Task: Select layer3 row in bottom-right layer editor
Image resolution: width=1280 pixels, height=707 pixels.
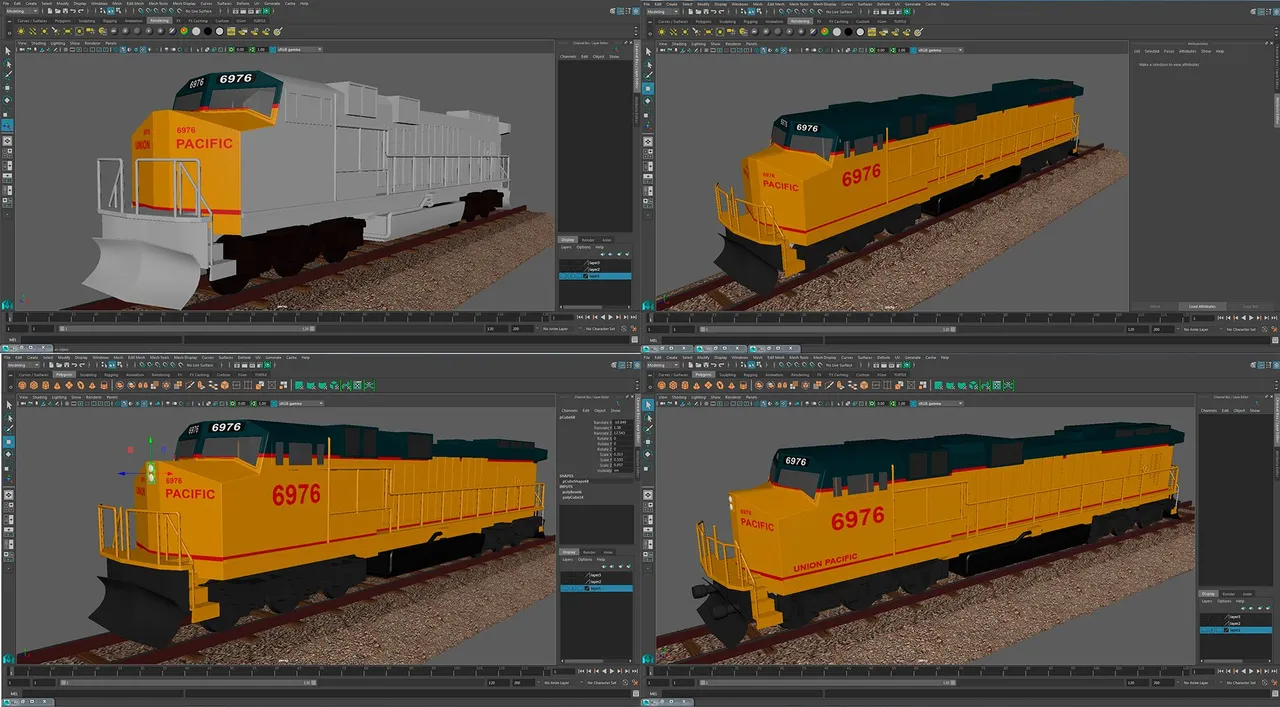Action: coord(1236,617)
